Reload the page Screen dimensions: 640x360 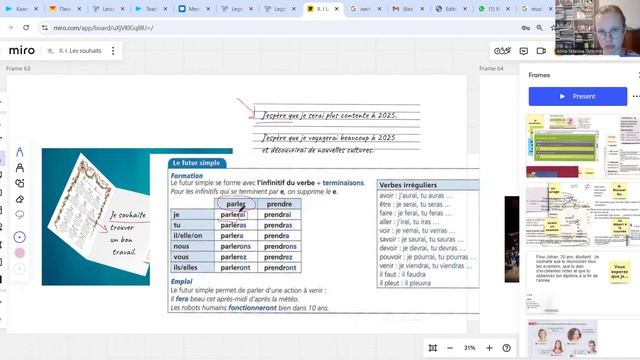26,27
